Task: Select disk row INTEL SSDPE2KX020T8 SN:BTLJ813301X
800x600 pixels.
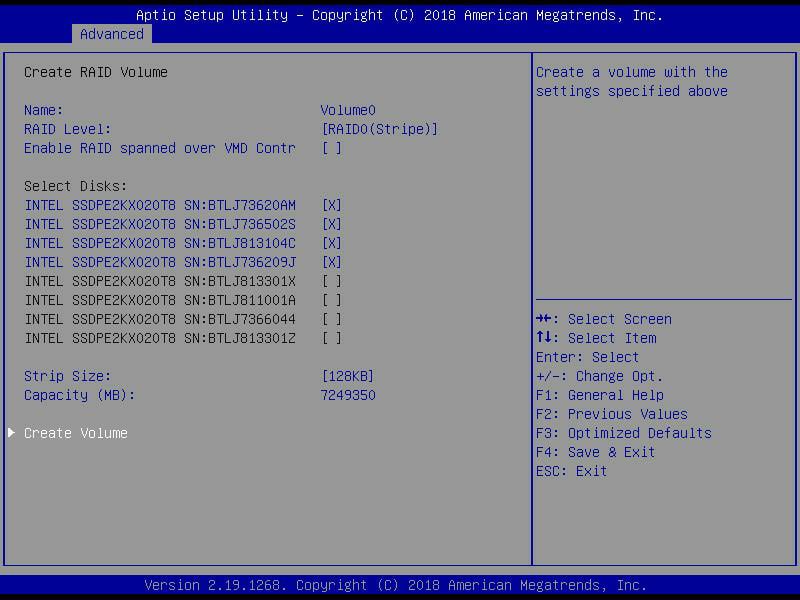Action: click(x=160, y=281)
